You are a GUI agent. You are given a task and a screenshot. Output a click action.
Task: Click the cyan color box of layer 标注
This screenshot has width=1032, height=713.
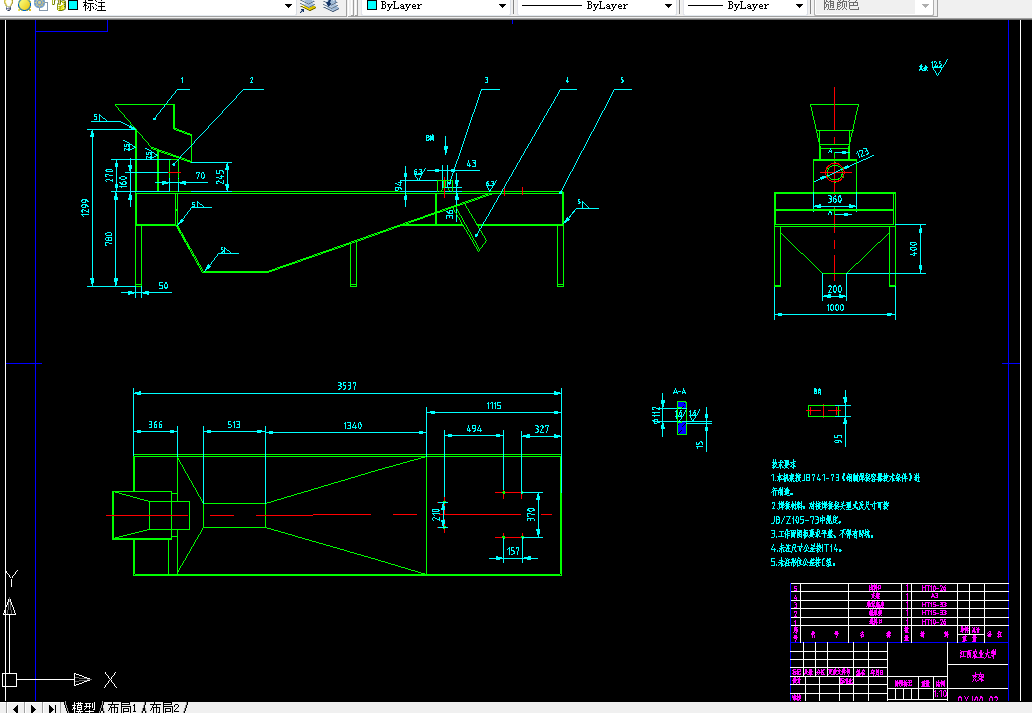point(73,5)
